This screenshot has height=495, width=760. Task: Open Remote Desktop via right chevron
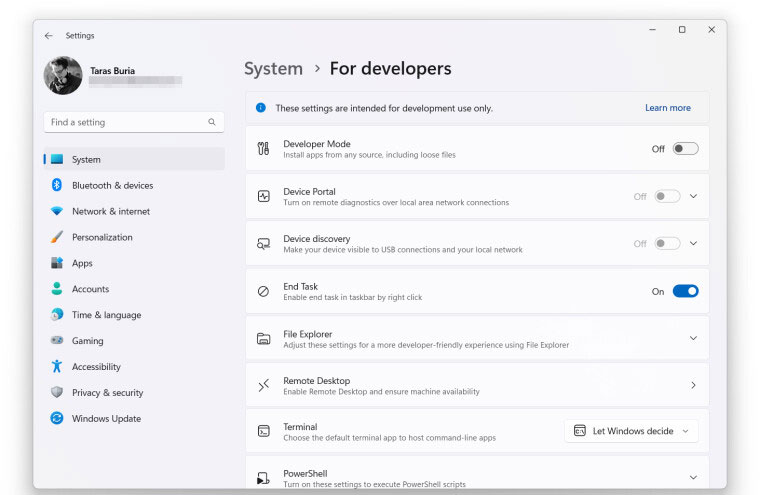pos(693,385)
